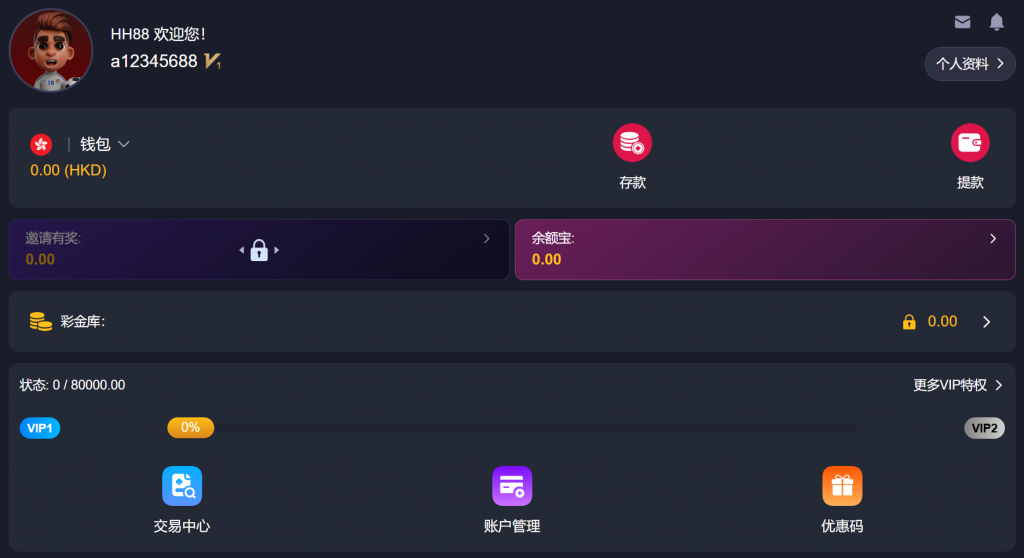
Task: Open the 优惠码 promo code gift icon
Action: [x=842, y=485]
